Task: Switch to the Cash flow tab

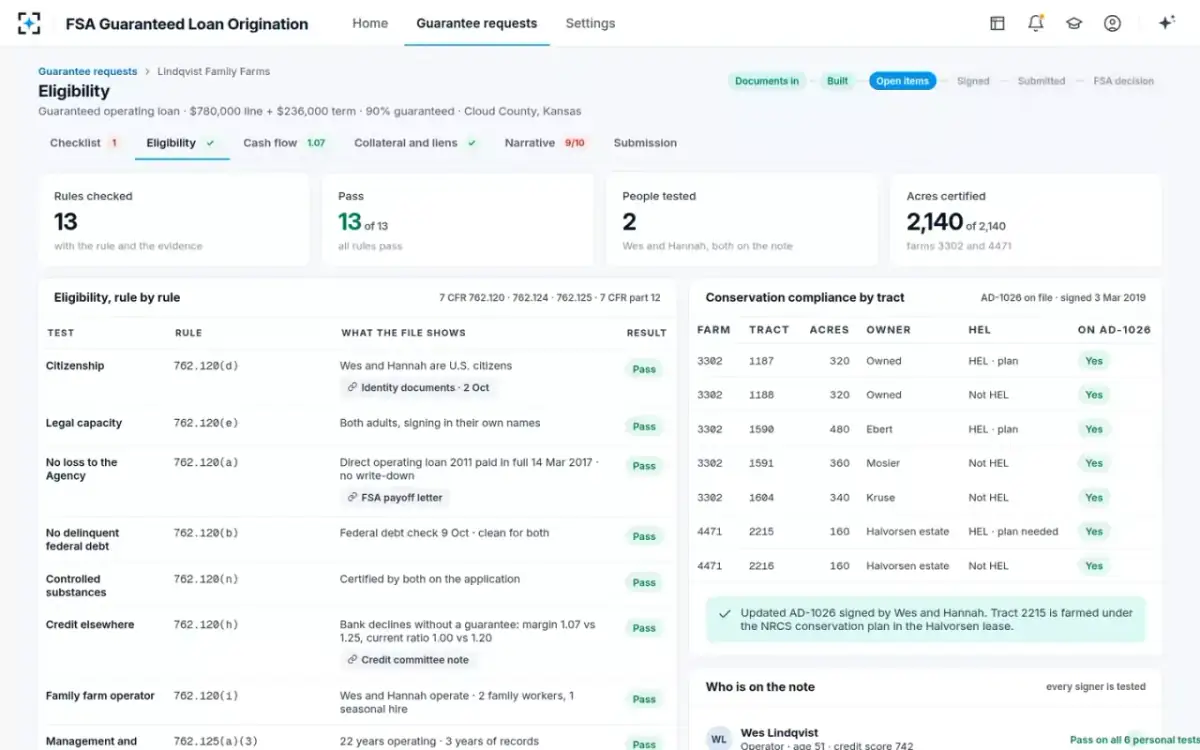Action: coord(284,143)
